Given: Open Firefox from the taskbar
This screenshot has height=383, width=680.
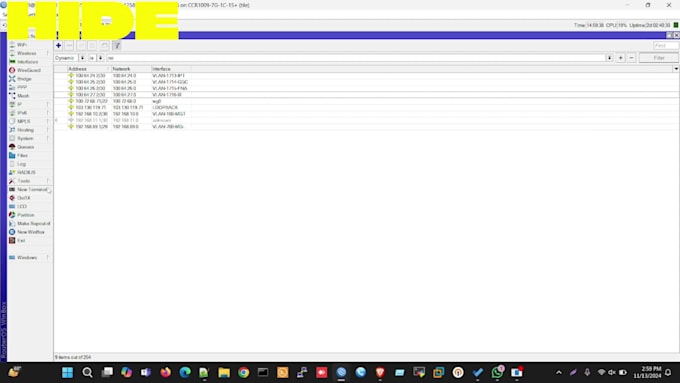Looking at the screenshot, I should click(165, 373).
